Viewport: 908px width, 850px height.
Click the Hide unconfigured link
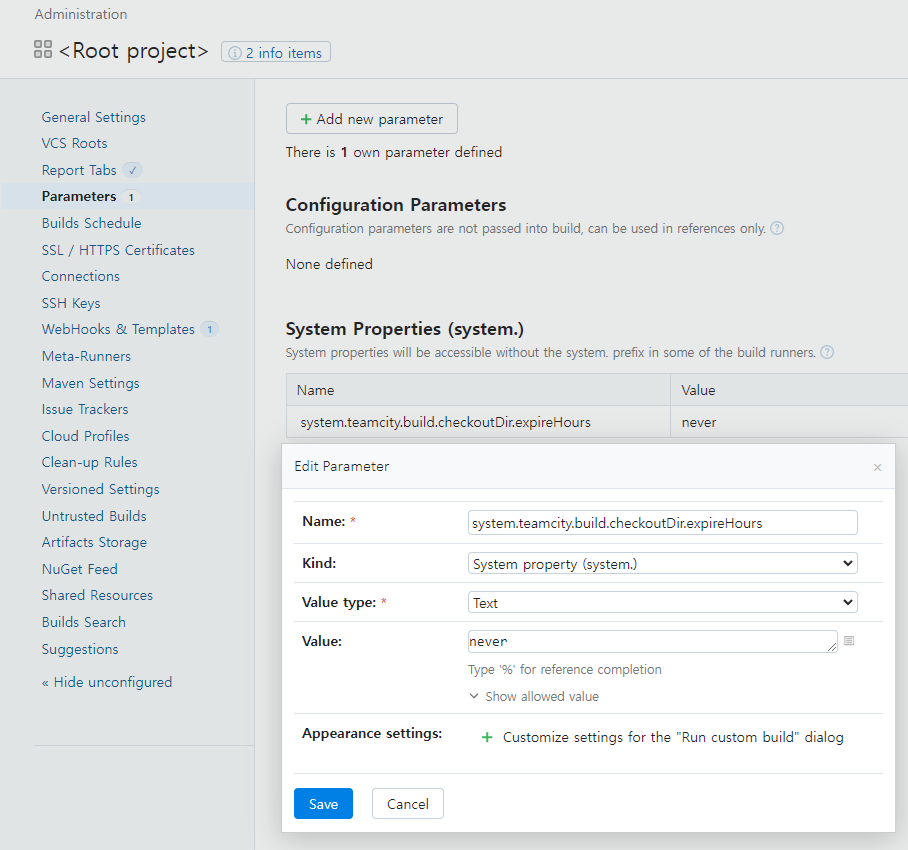click(x=107, y=682)
